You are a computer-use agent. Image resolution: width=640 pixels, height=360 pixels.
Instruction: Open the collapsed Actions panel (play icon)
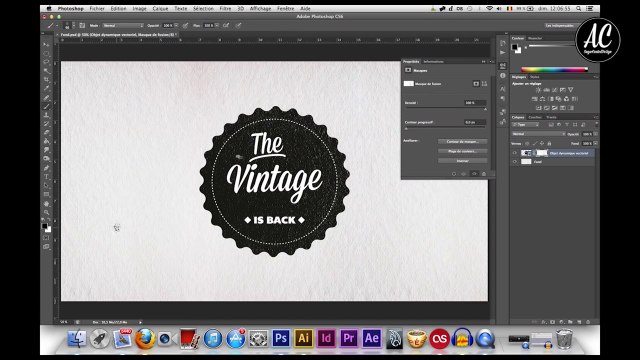[x=502, y=53]
